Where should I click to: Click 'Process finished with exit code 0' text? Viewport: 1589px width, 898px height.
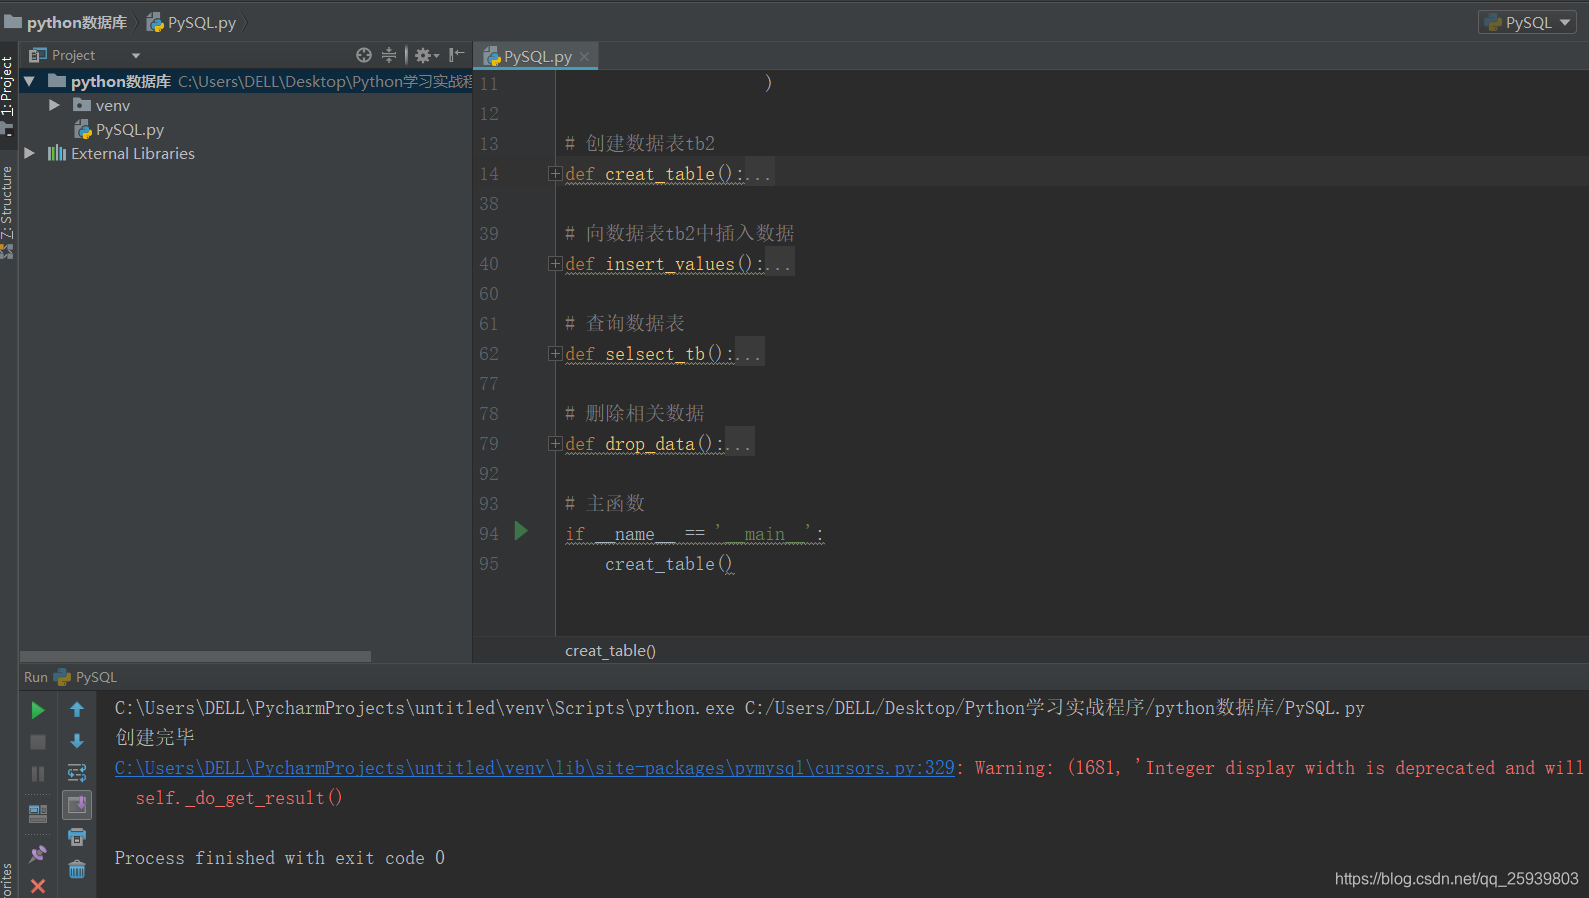[x=280, y=858]
